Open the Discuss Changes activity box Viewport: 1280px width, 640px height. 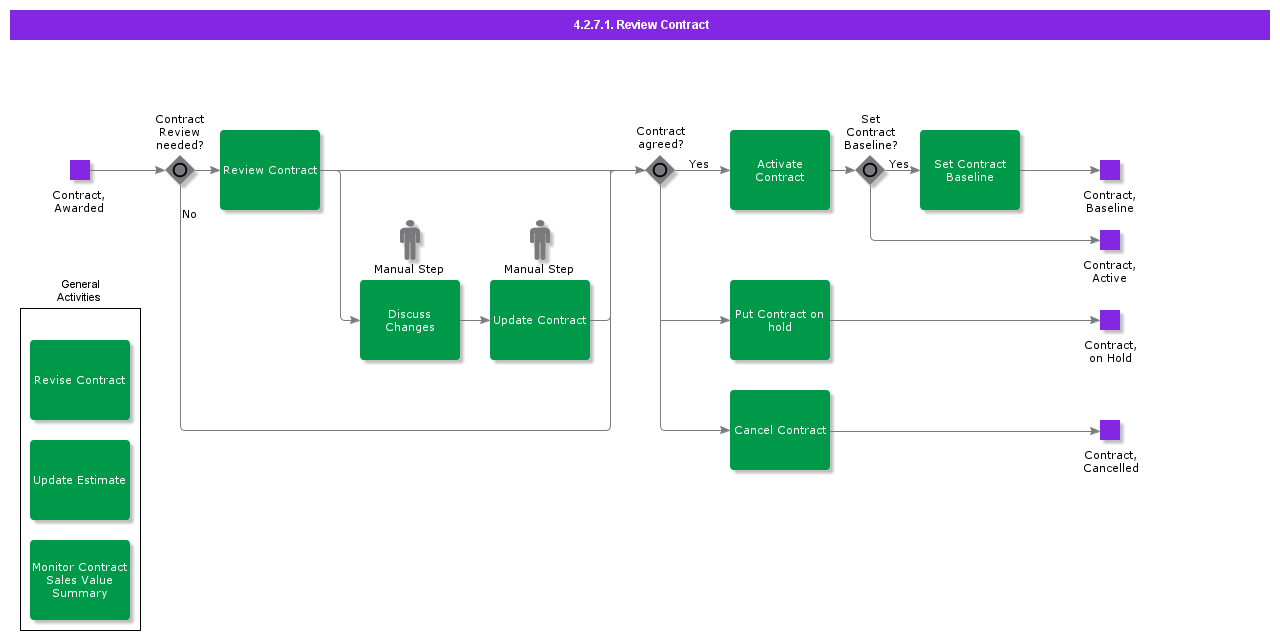pyautogui.click(x=410, y=320)
